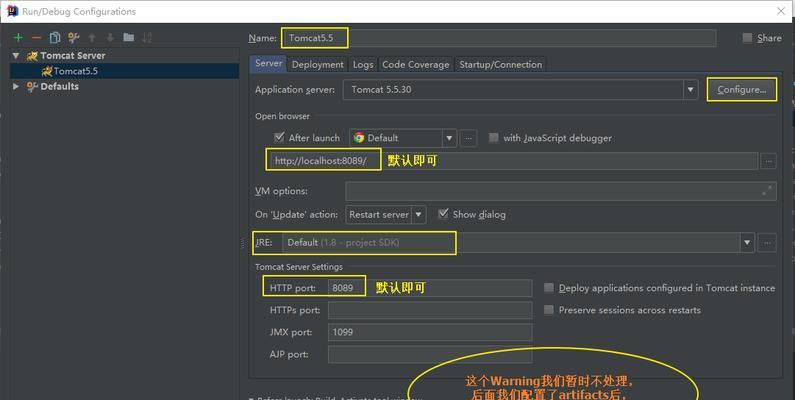Viewport: 795px width, 400px height.
Task: Enable the Share checkbox
Action: [x=747, y=38]
